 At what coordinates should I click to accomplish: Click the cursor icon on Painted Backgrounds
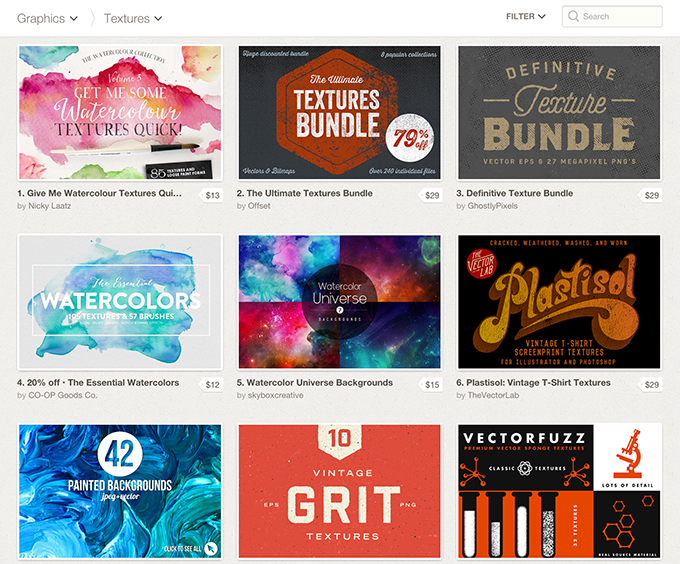click(210, 549)
